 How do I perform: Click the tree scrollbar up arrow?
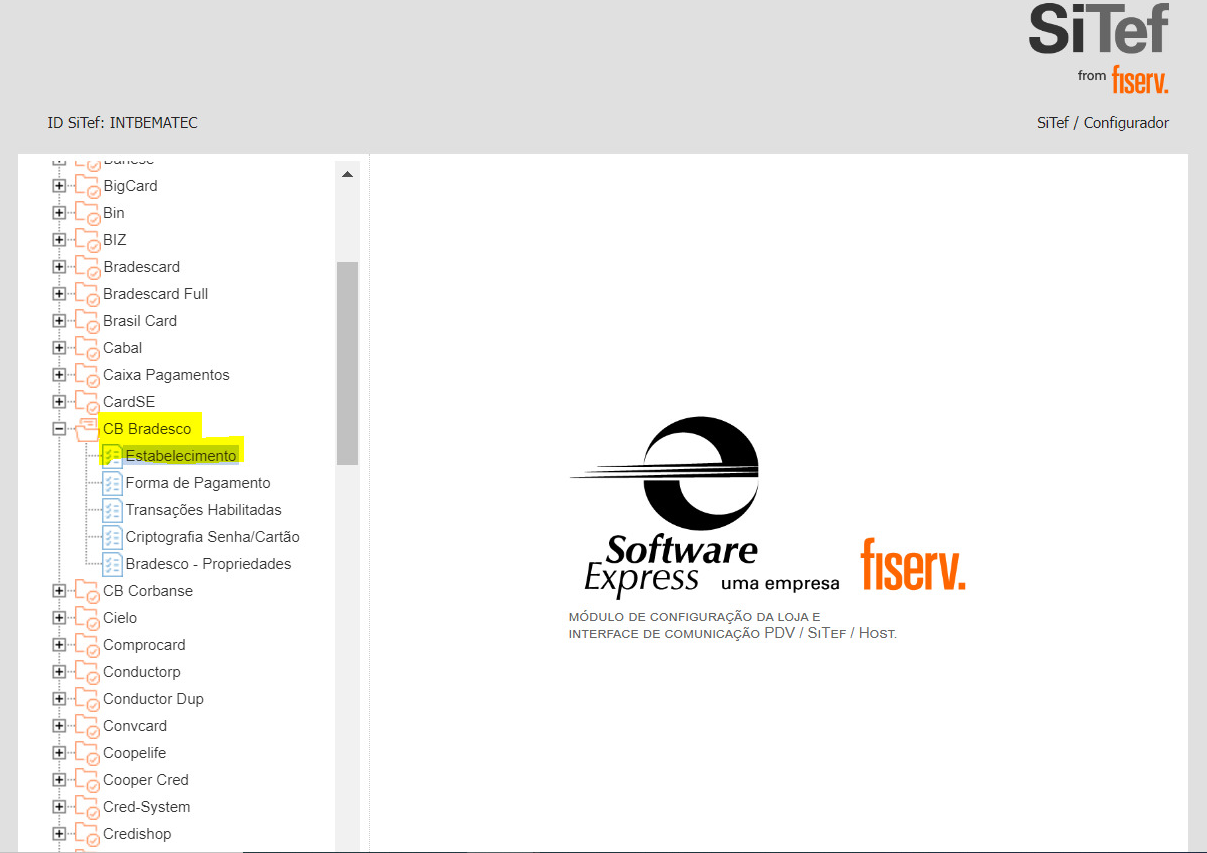pos(347,174)
